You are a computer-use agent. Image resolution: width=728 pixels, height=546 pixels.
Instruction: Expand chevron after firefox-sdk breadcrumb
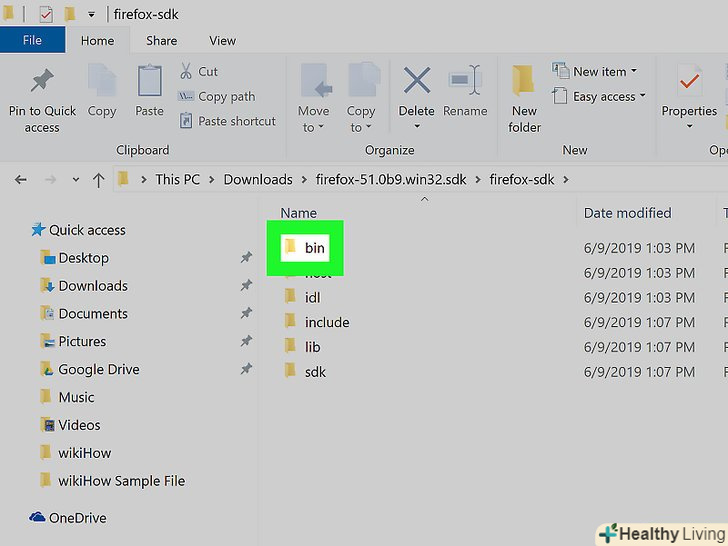566,180
